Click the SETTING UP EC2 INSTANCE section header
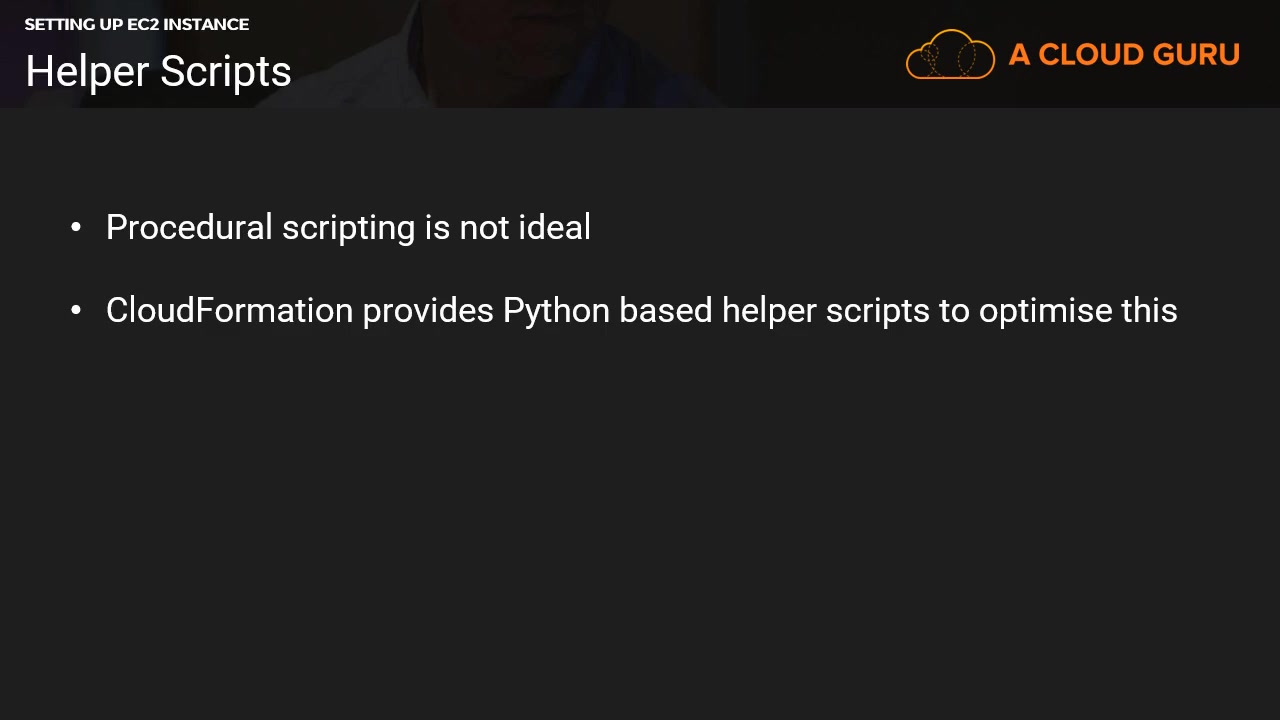 (137, 24)
